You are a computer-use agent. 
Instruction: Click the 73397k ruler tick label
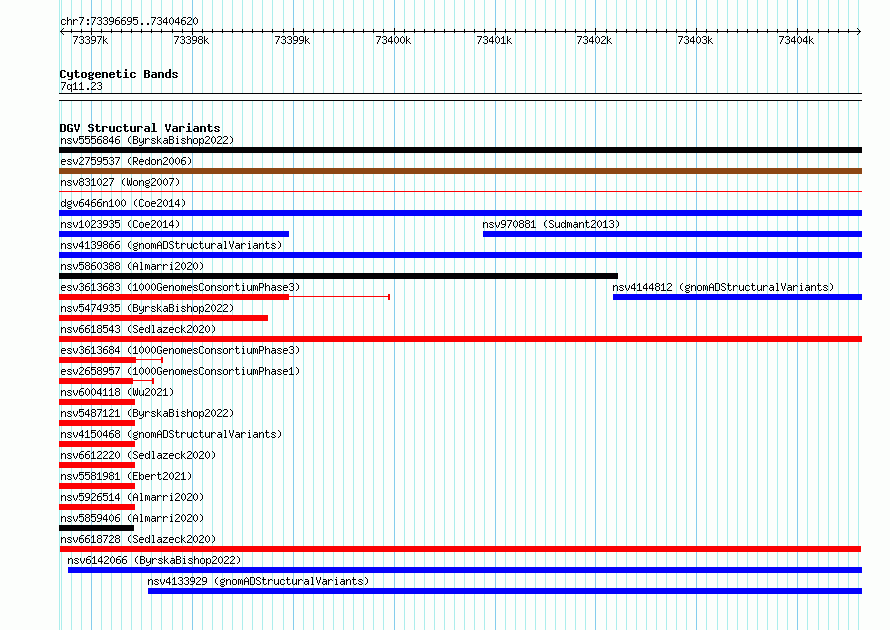(x=90, y=41)
